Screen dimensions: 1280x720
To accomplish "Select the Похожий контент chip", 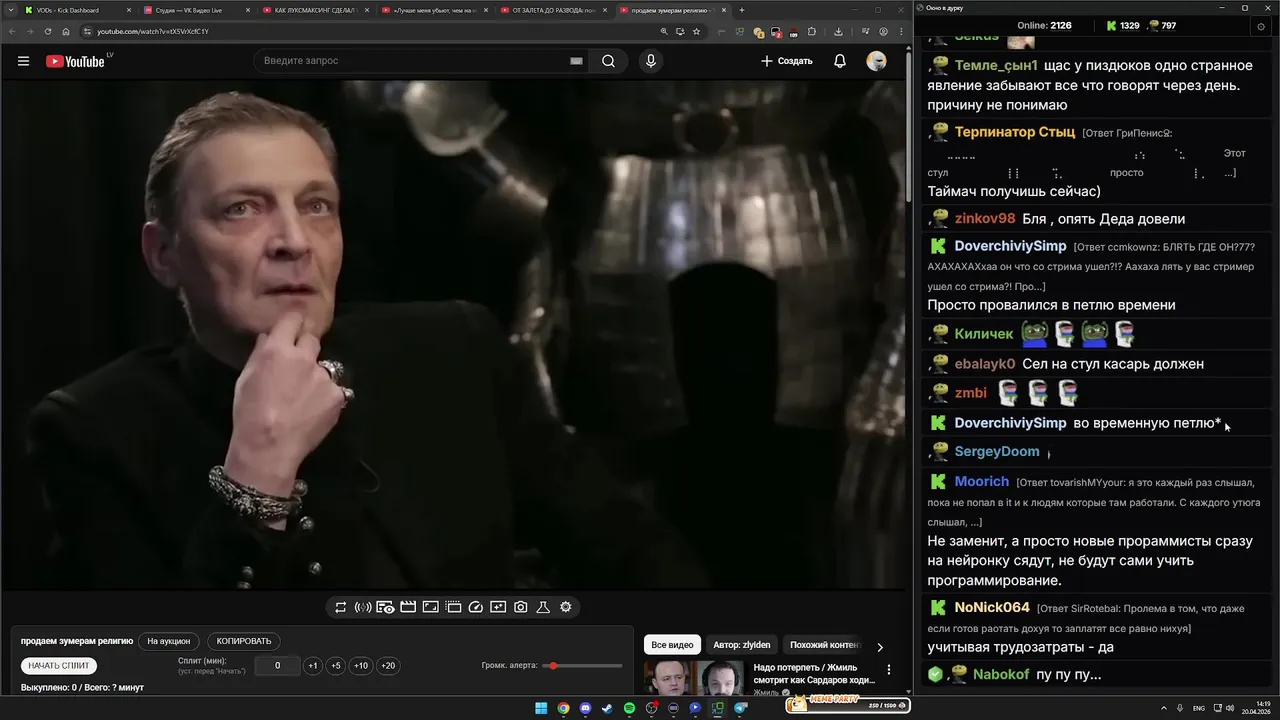I will click(824, 645).
